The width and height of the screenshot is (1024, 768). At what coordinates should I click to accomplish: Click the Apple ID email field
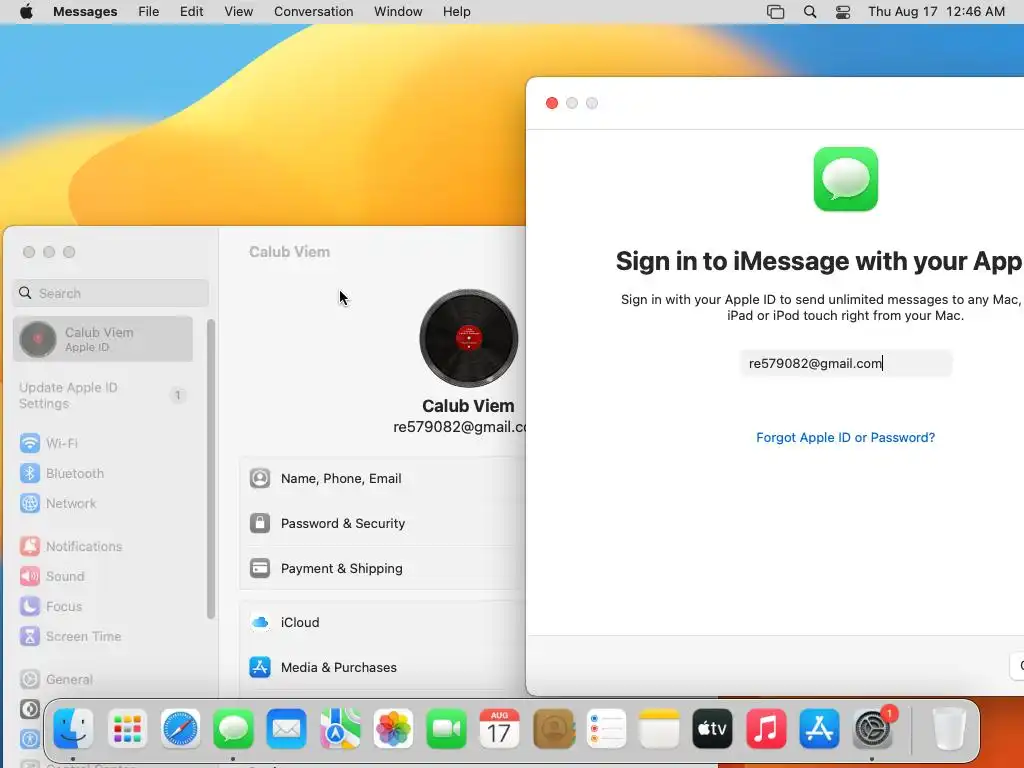846,363
